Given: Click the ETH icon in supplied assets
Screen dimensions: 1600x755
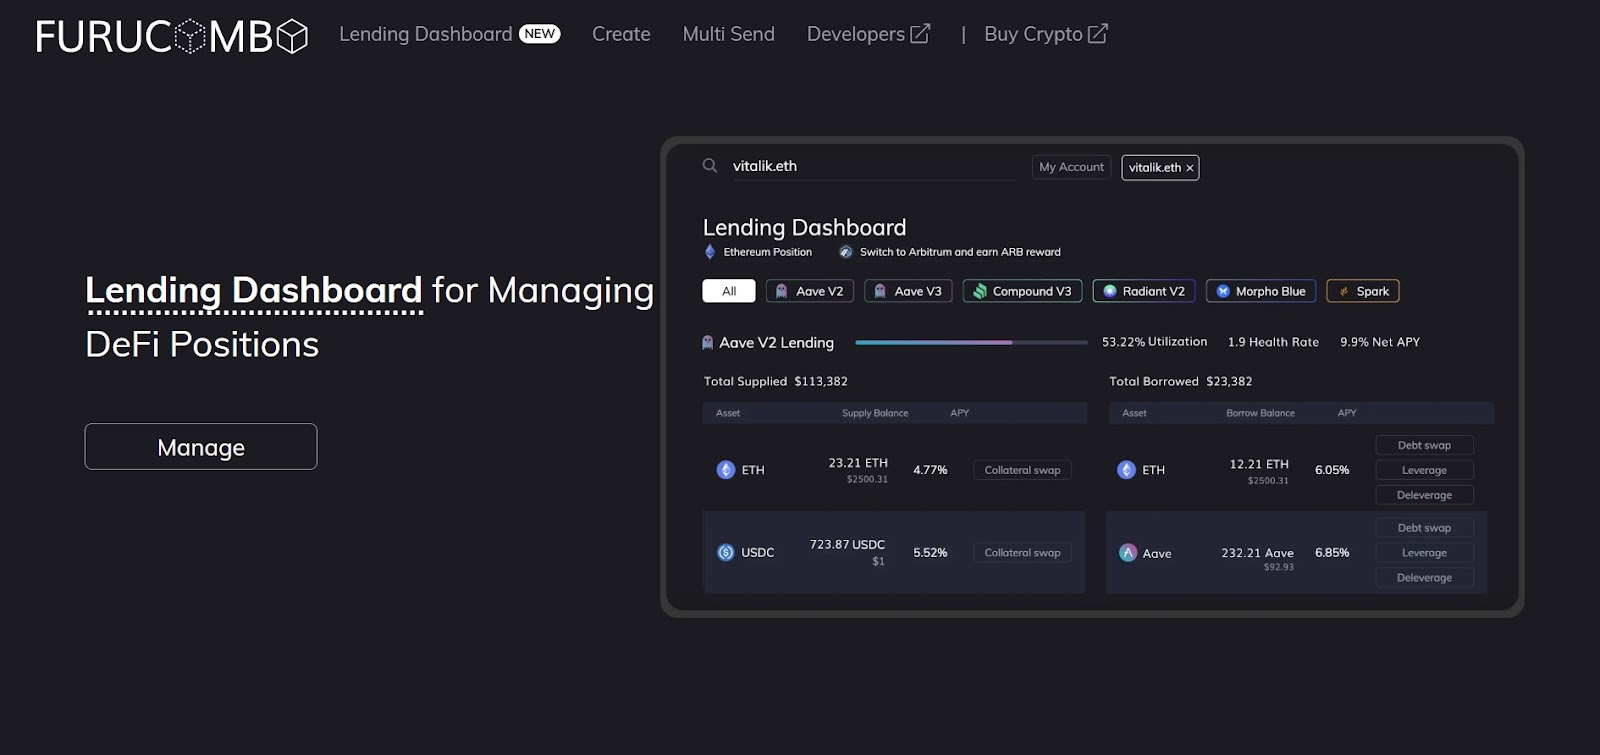Looking at the screenshot, I should point(726,470).
